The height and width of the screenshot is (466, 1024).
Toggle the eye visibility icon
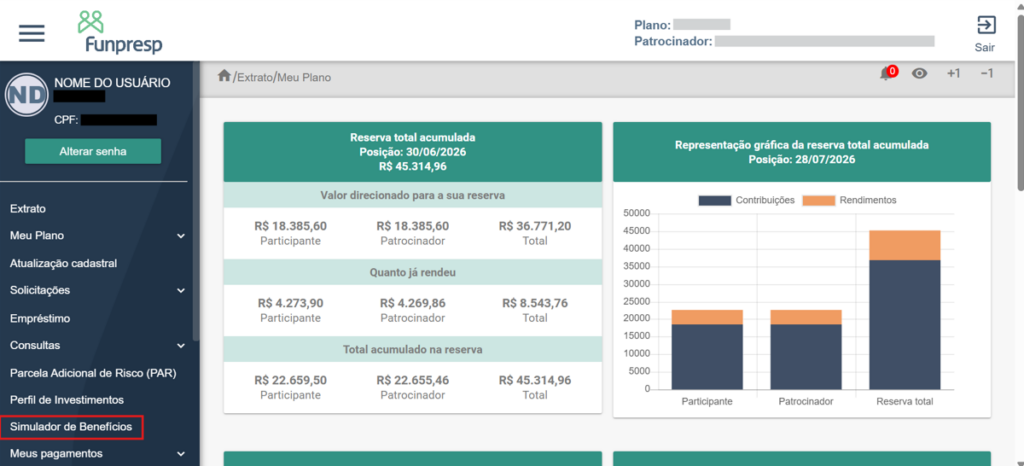(x=920, y=74)
